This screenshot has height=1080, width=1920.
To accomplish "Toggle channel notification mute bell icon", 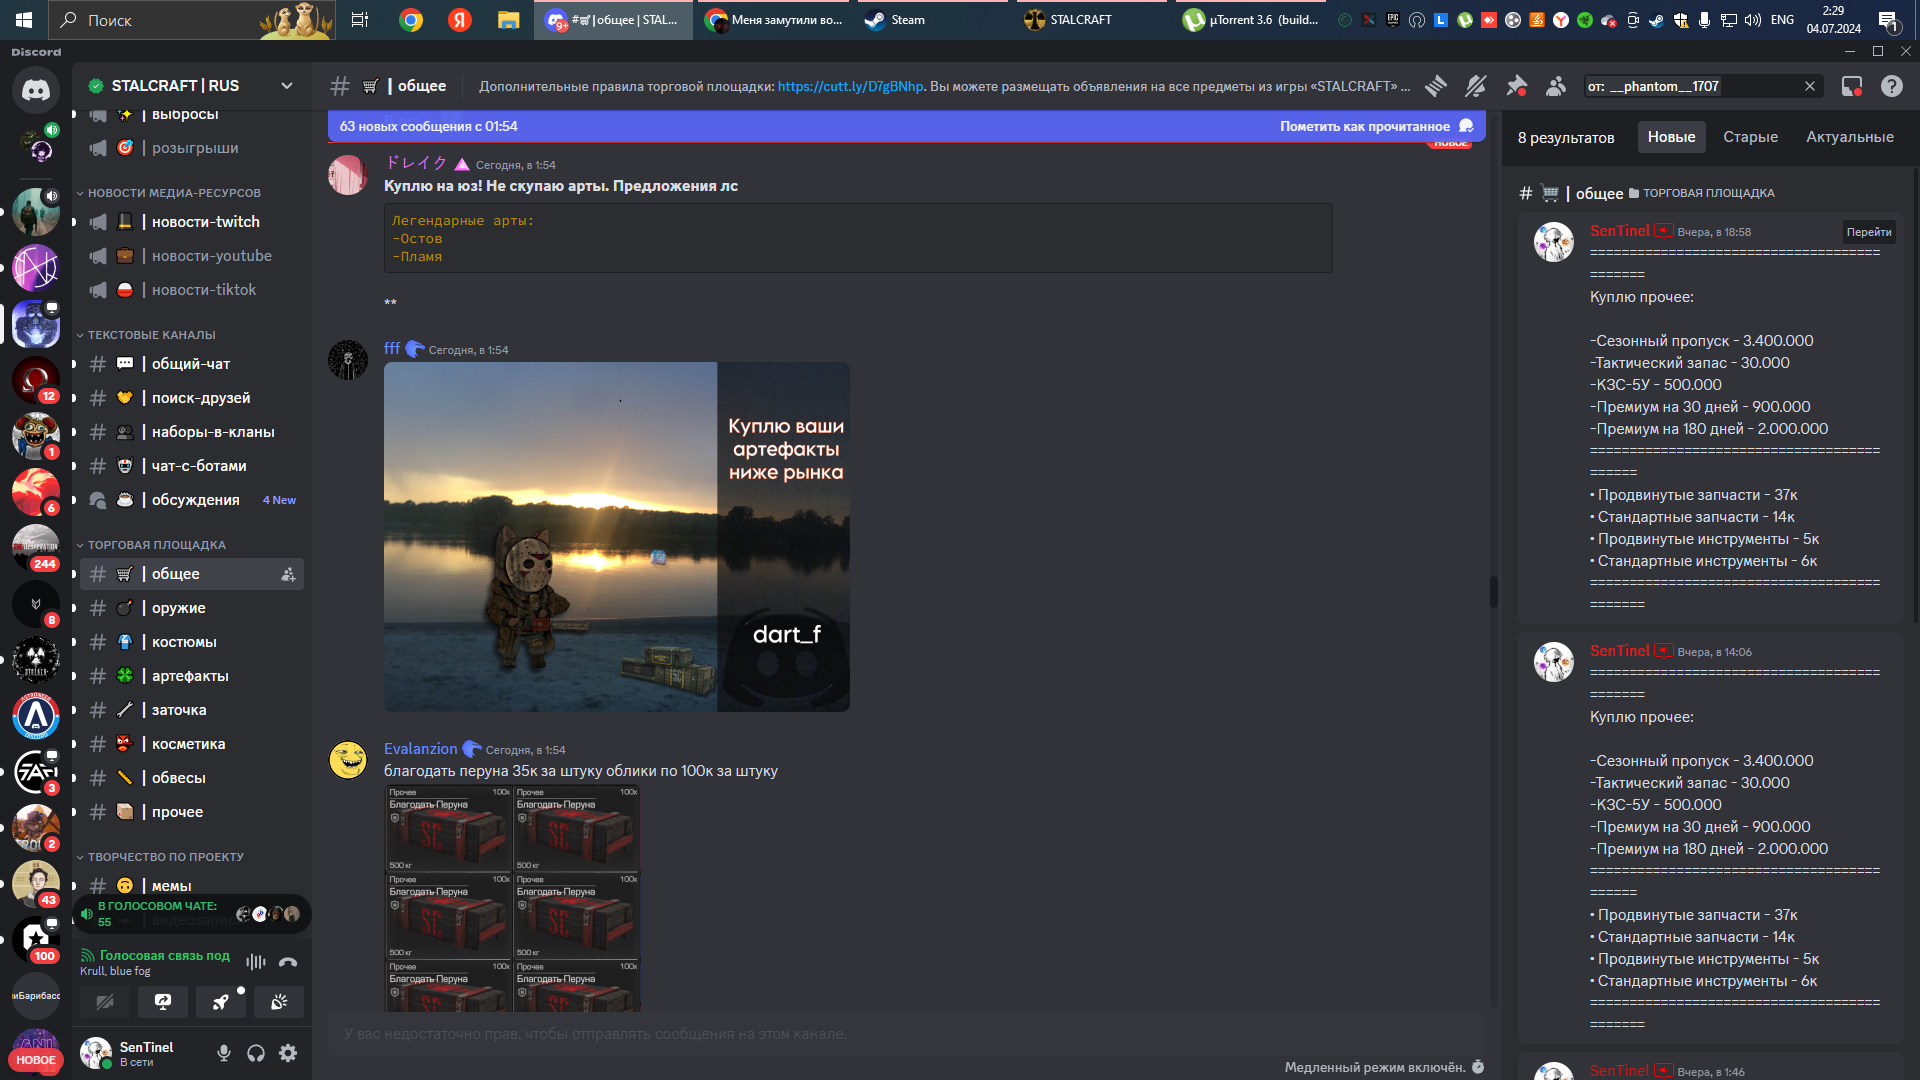I will (x=1476, y=86).
